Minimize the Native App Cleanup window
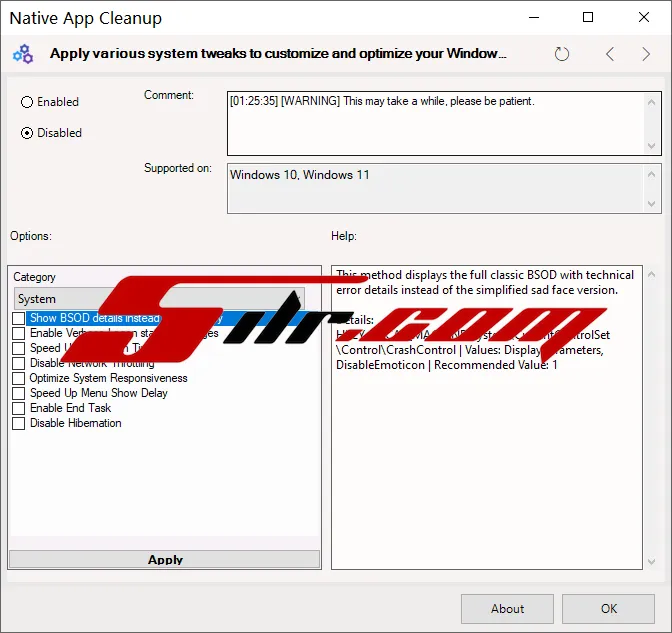672x633 pixels. [534, 18]
